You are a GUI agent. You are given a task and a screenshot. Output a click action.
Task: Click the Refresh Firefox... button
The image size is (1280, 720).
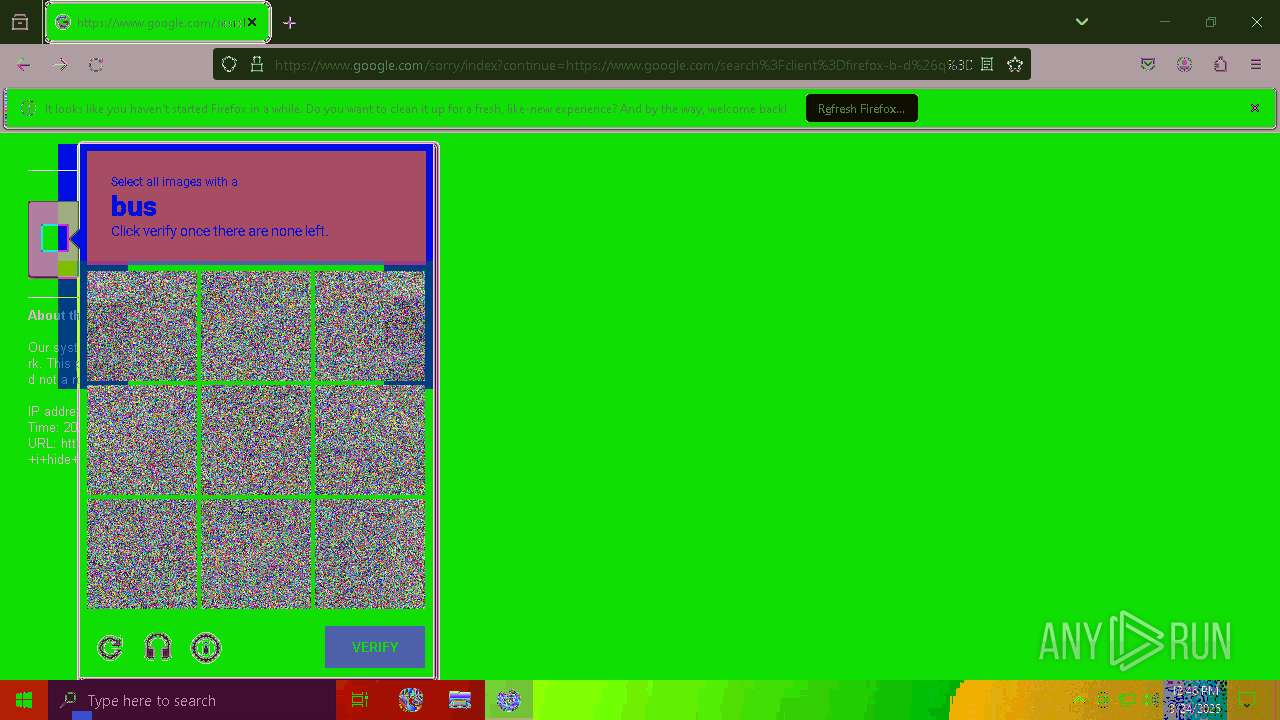click(x=861, y=108)
